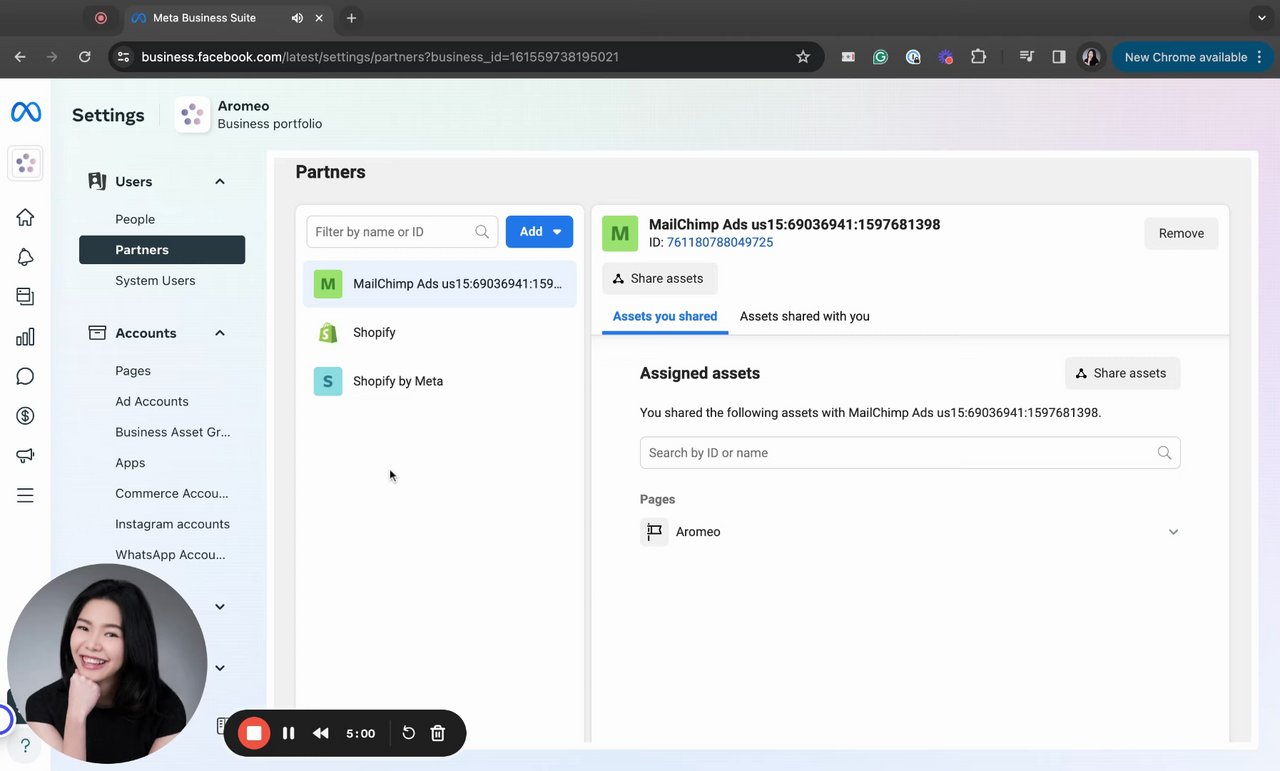Open the Inbox chat bubble icon

25,376
